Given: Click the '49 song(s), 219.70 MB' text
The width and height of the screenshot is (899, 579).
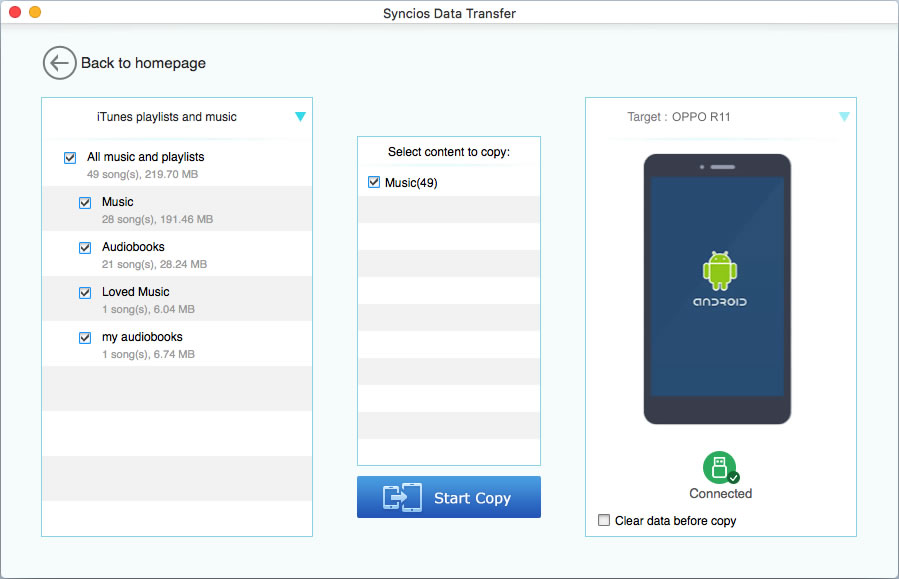Looking at the screenshot, I should click(143, 174).
